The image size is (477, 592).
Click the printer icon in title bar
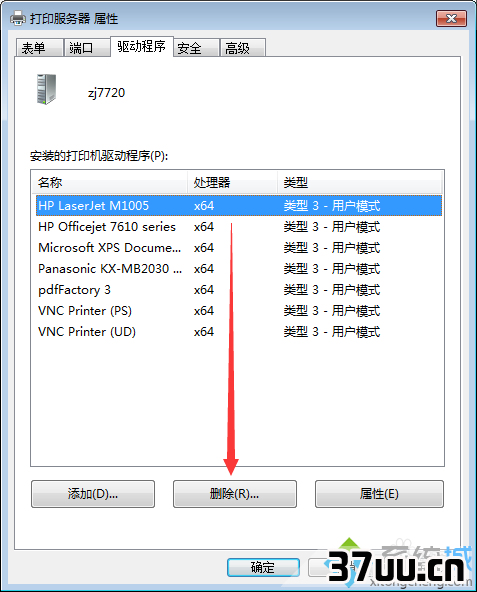tap(17, 18)
